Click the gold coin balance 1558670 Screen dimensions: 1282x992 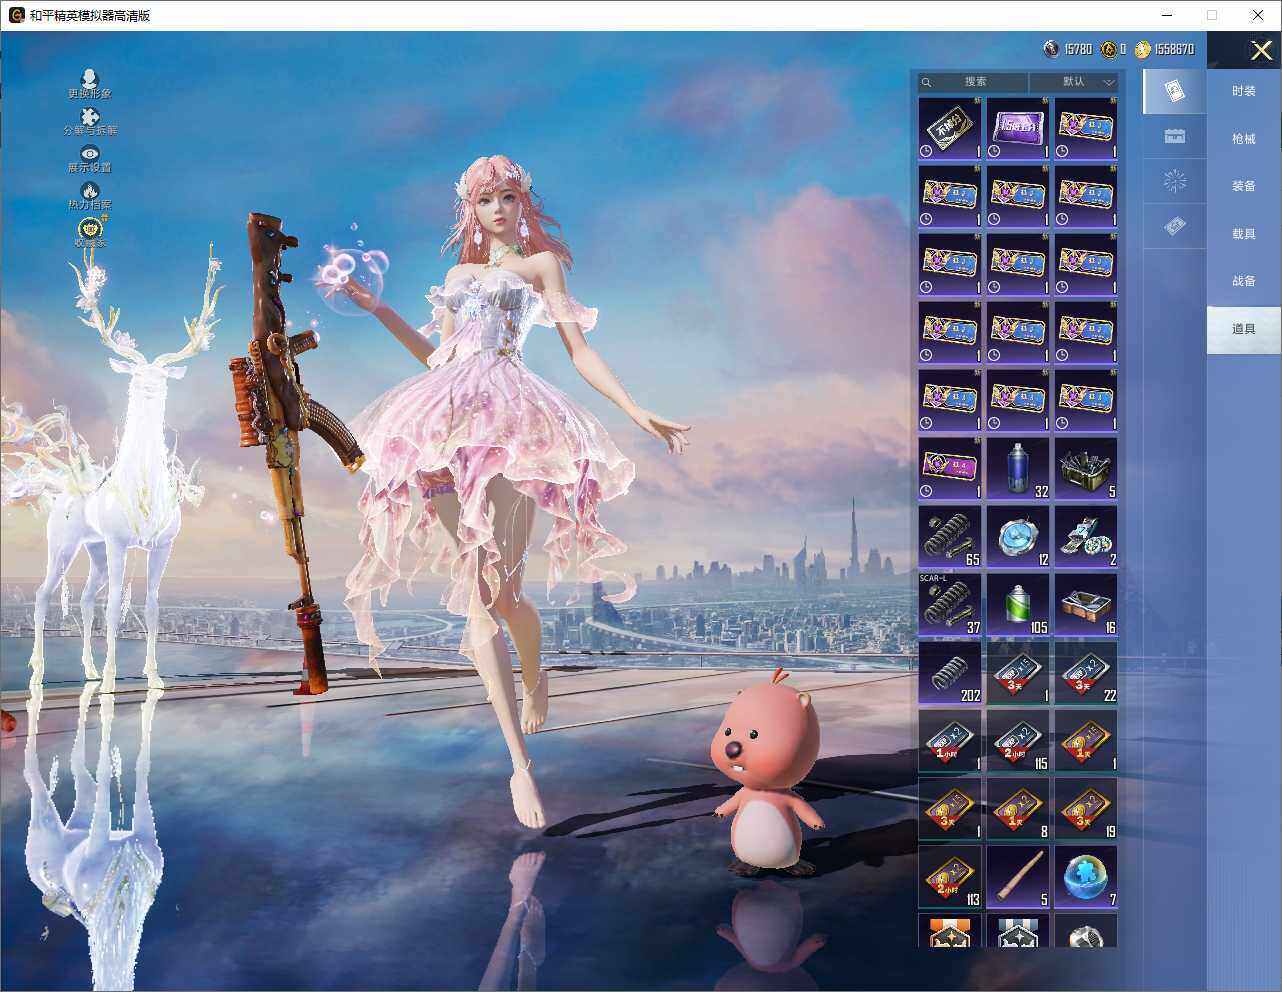[1164, 49]
